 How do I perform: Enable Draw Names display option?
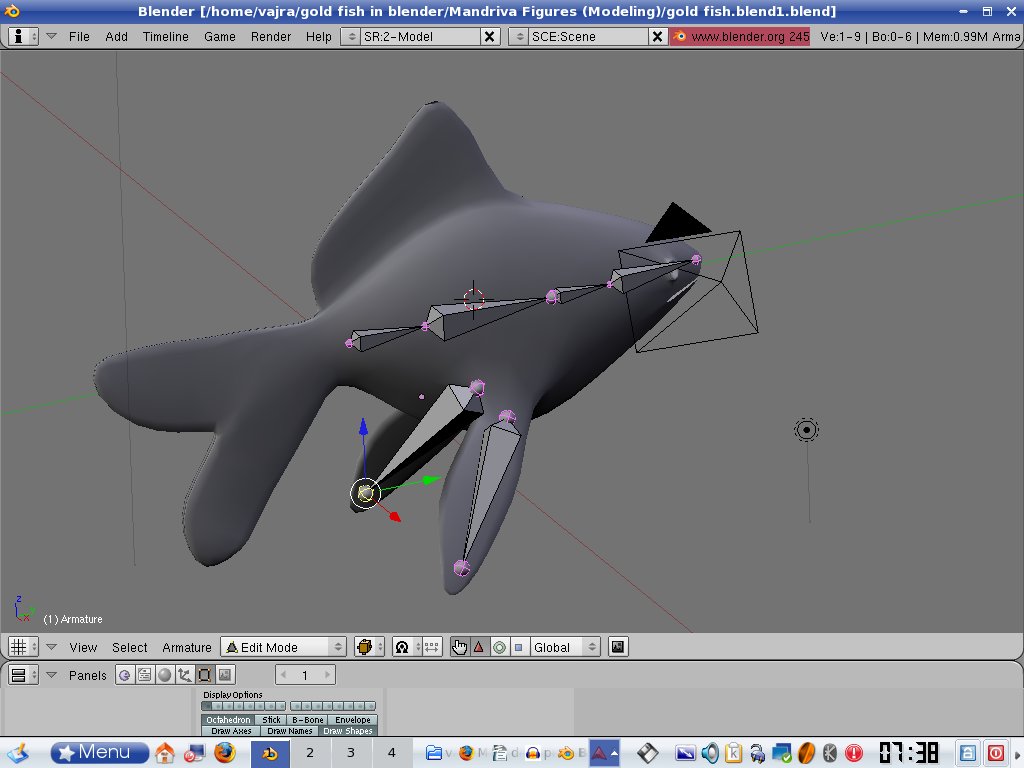point(290,731)
